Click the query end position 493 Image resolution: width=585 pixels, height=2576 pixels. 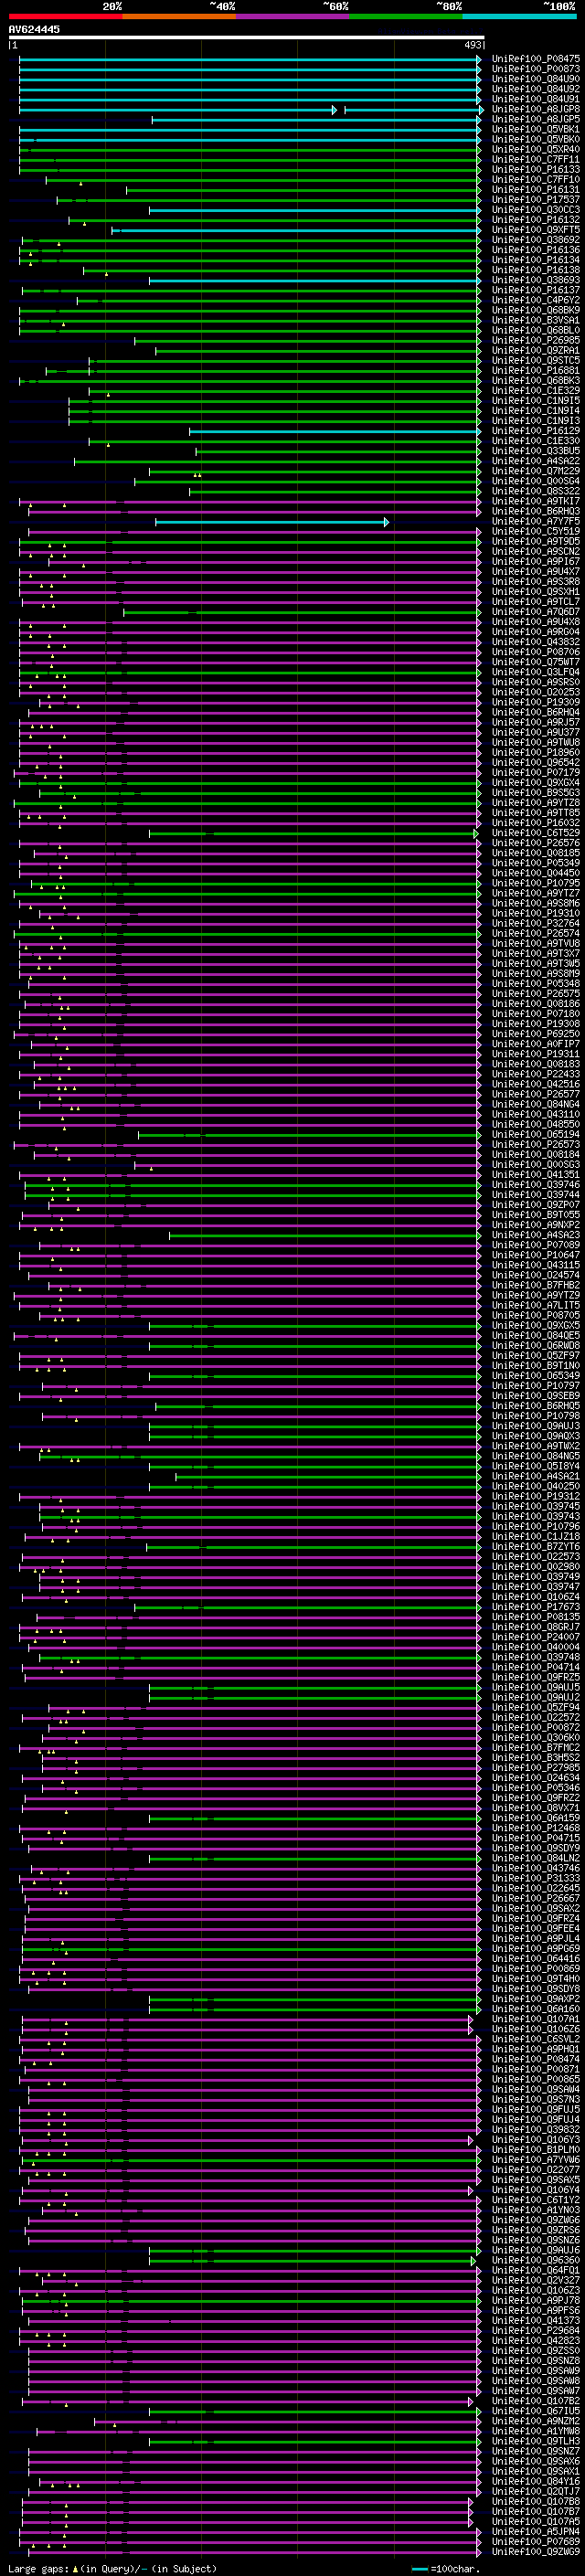point(473,45)
